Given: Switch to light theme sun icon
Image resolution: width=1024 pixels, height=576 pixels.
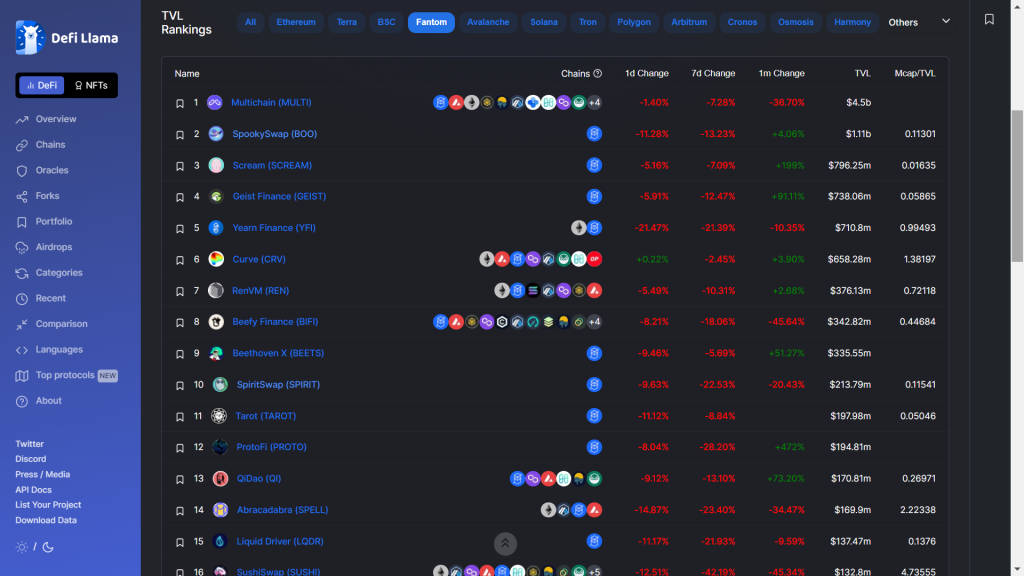Looking at the screenshot, I should pos(22,547).
